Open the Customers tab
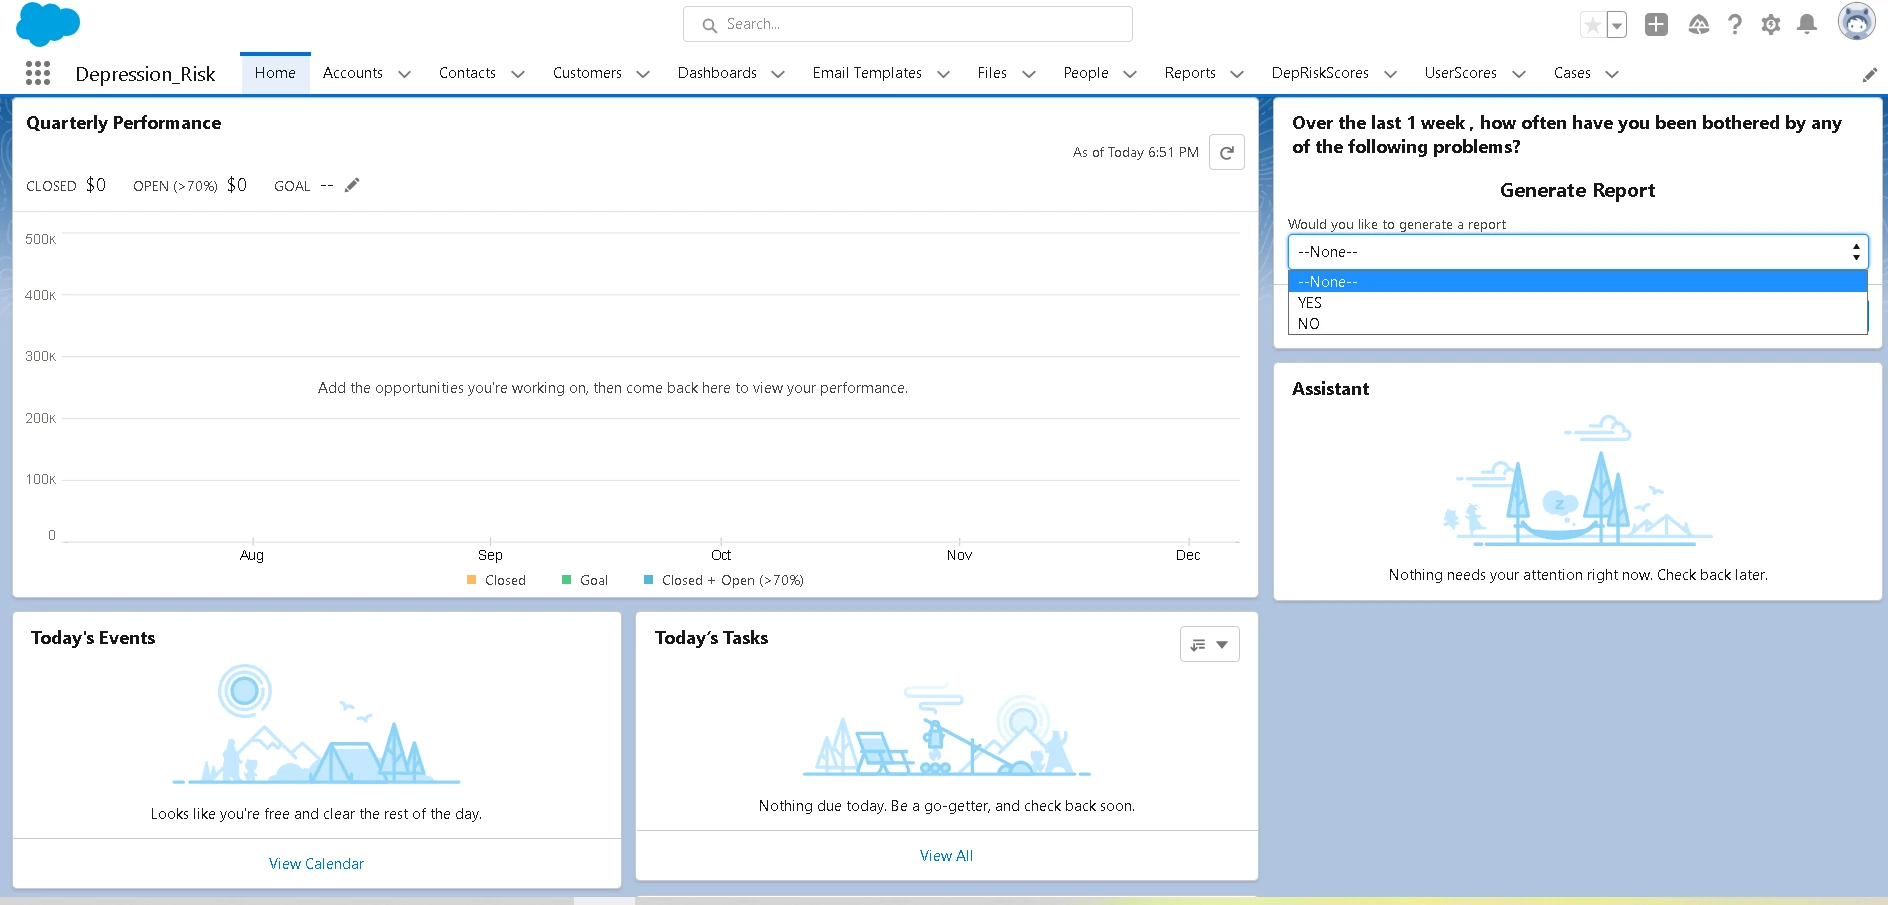Viewport: 1888px width, 905px height. [x=587, y=73]
